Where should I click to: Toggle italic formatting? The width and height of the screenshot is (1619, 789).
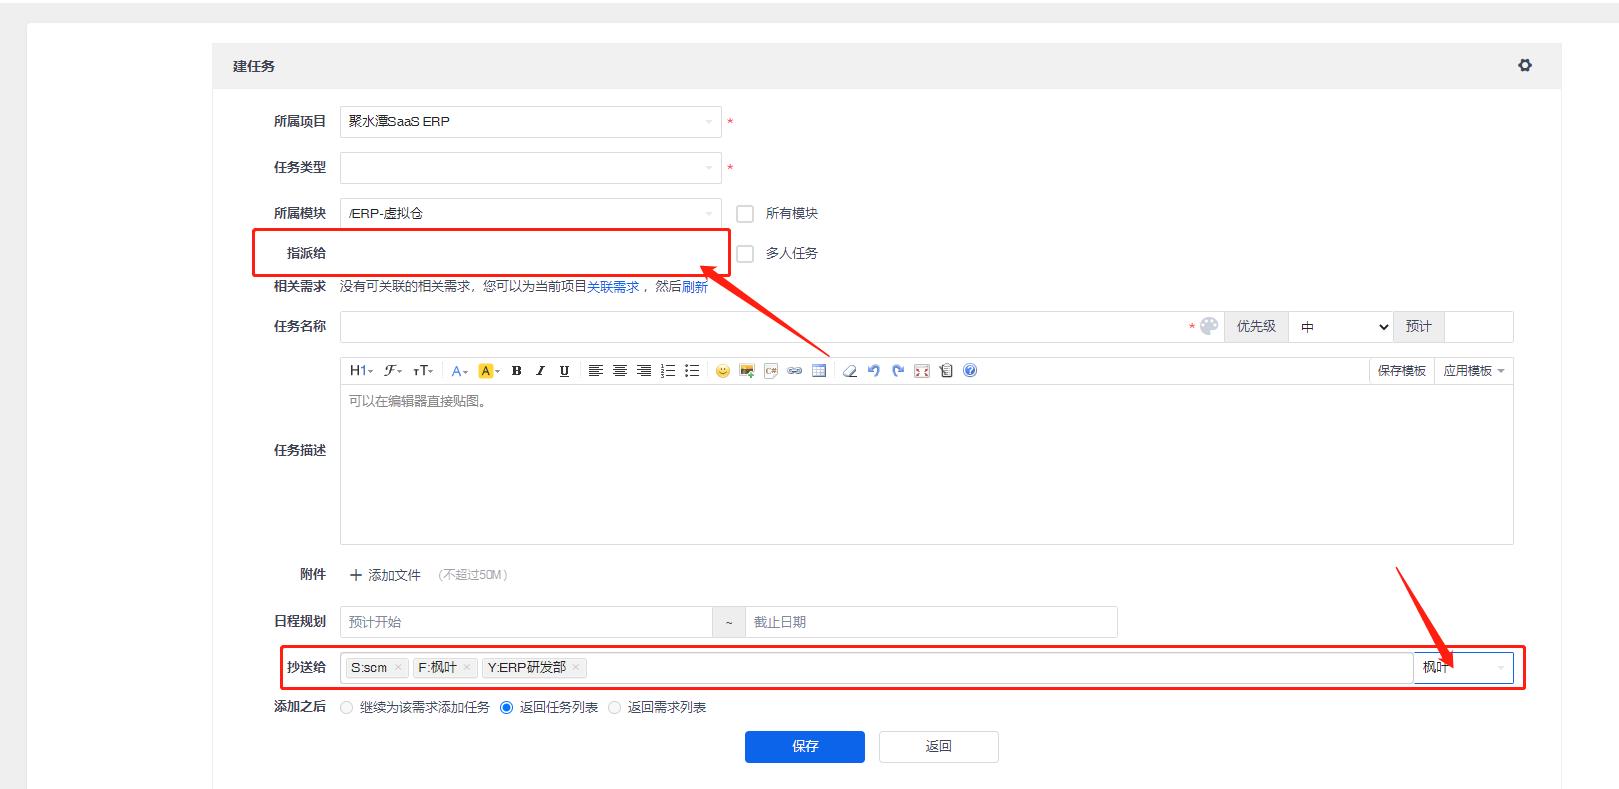coord(541,371)
